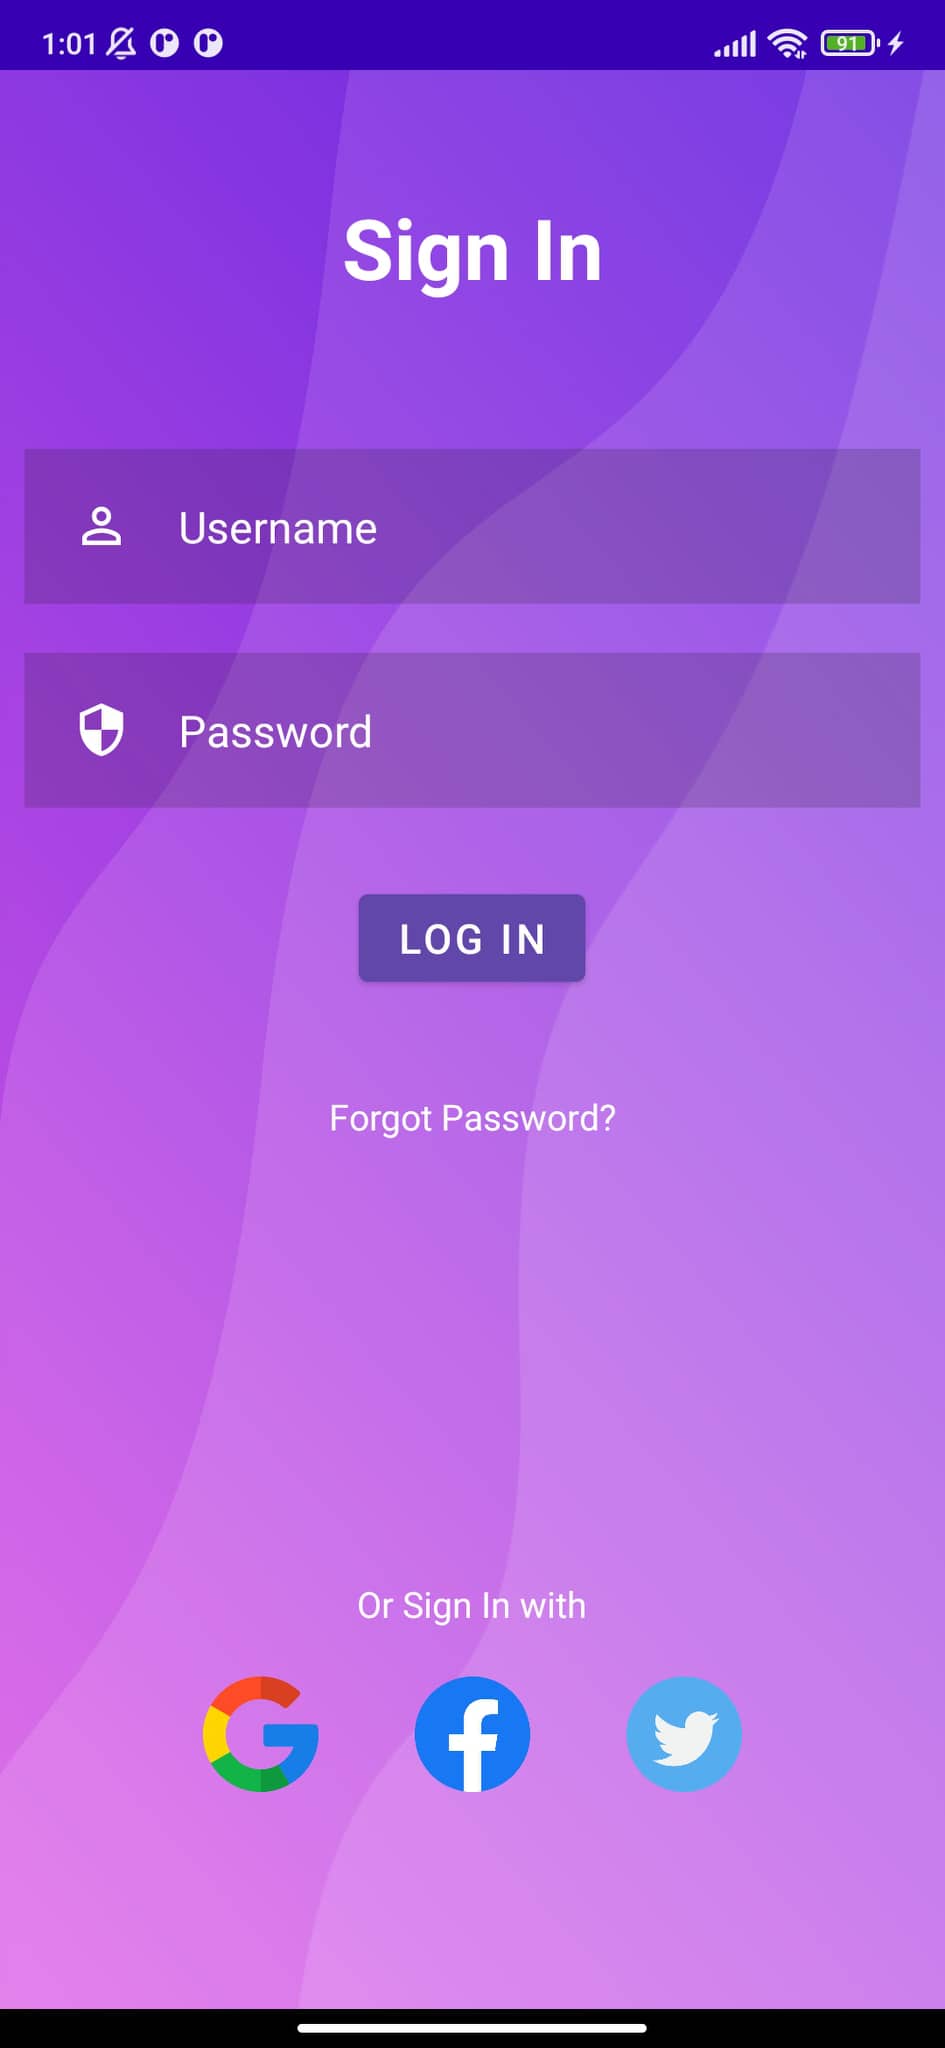Tap the cellular signal bars icon
The width and height of the screenshot is (945, 2048).
[x=735, y=44]
